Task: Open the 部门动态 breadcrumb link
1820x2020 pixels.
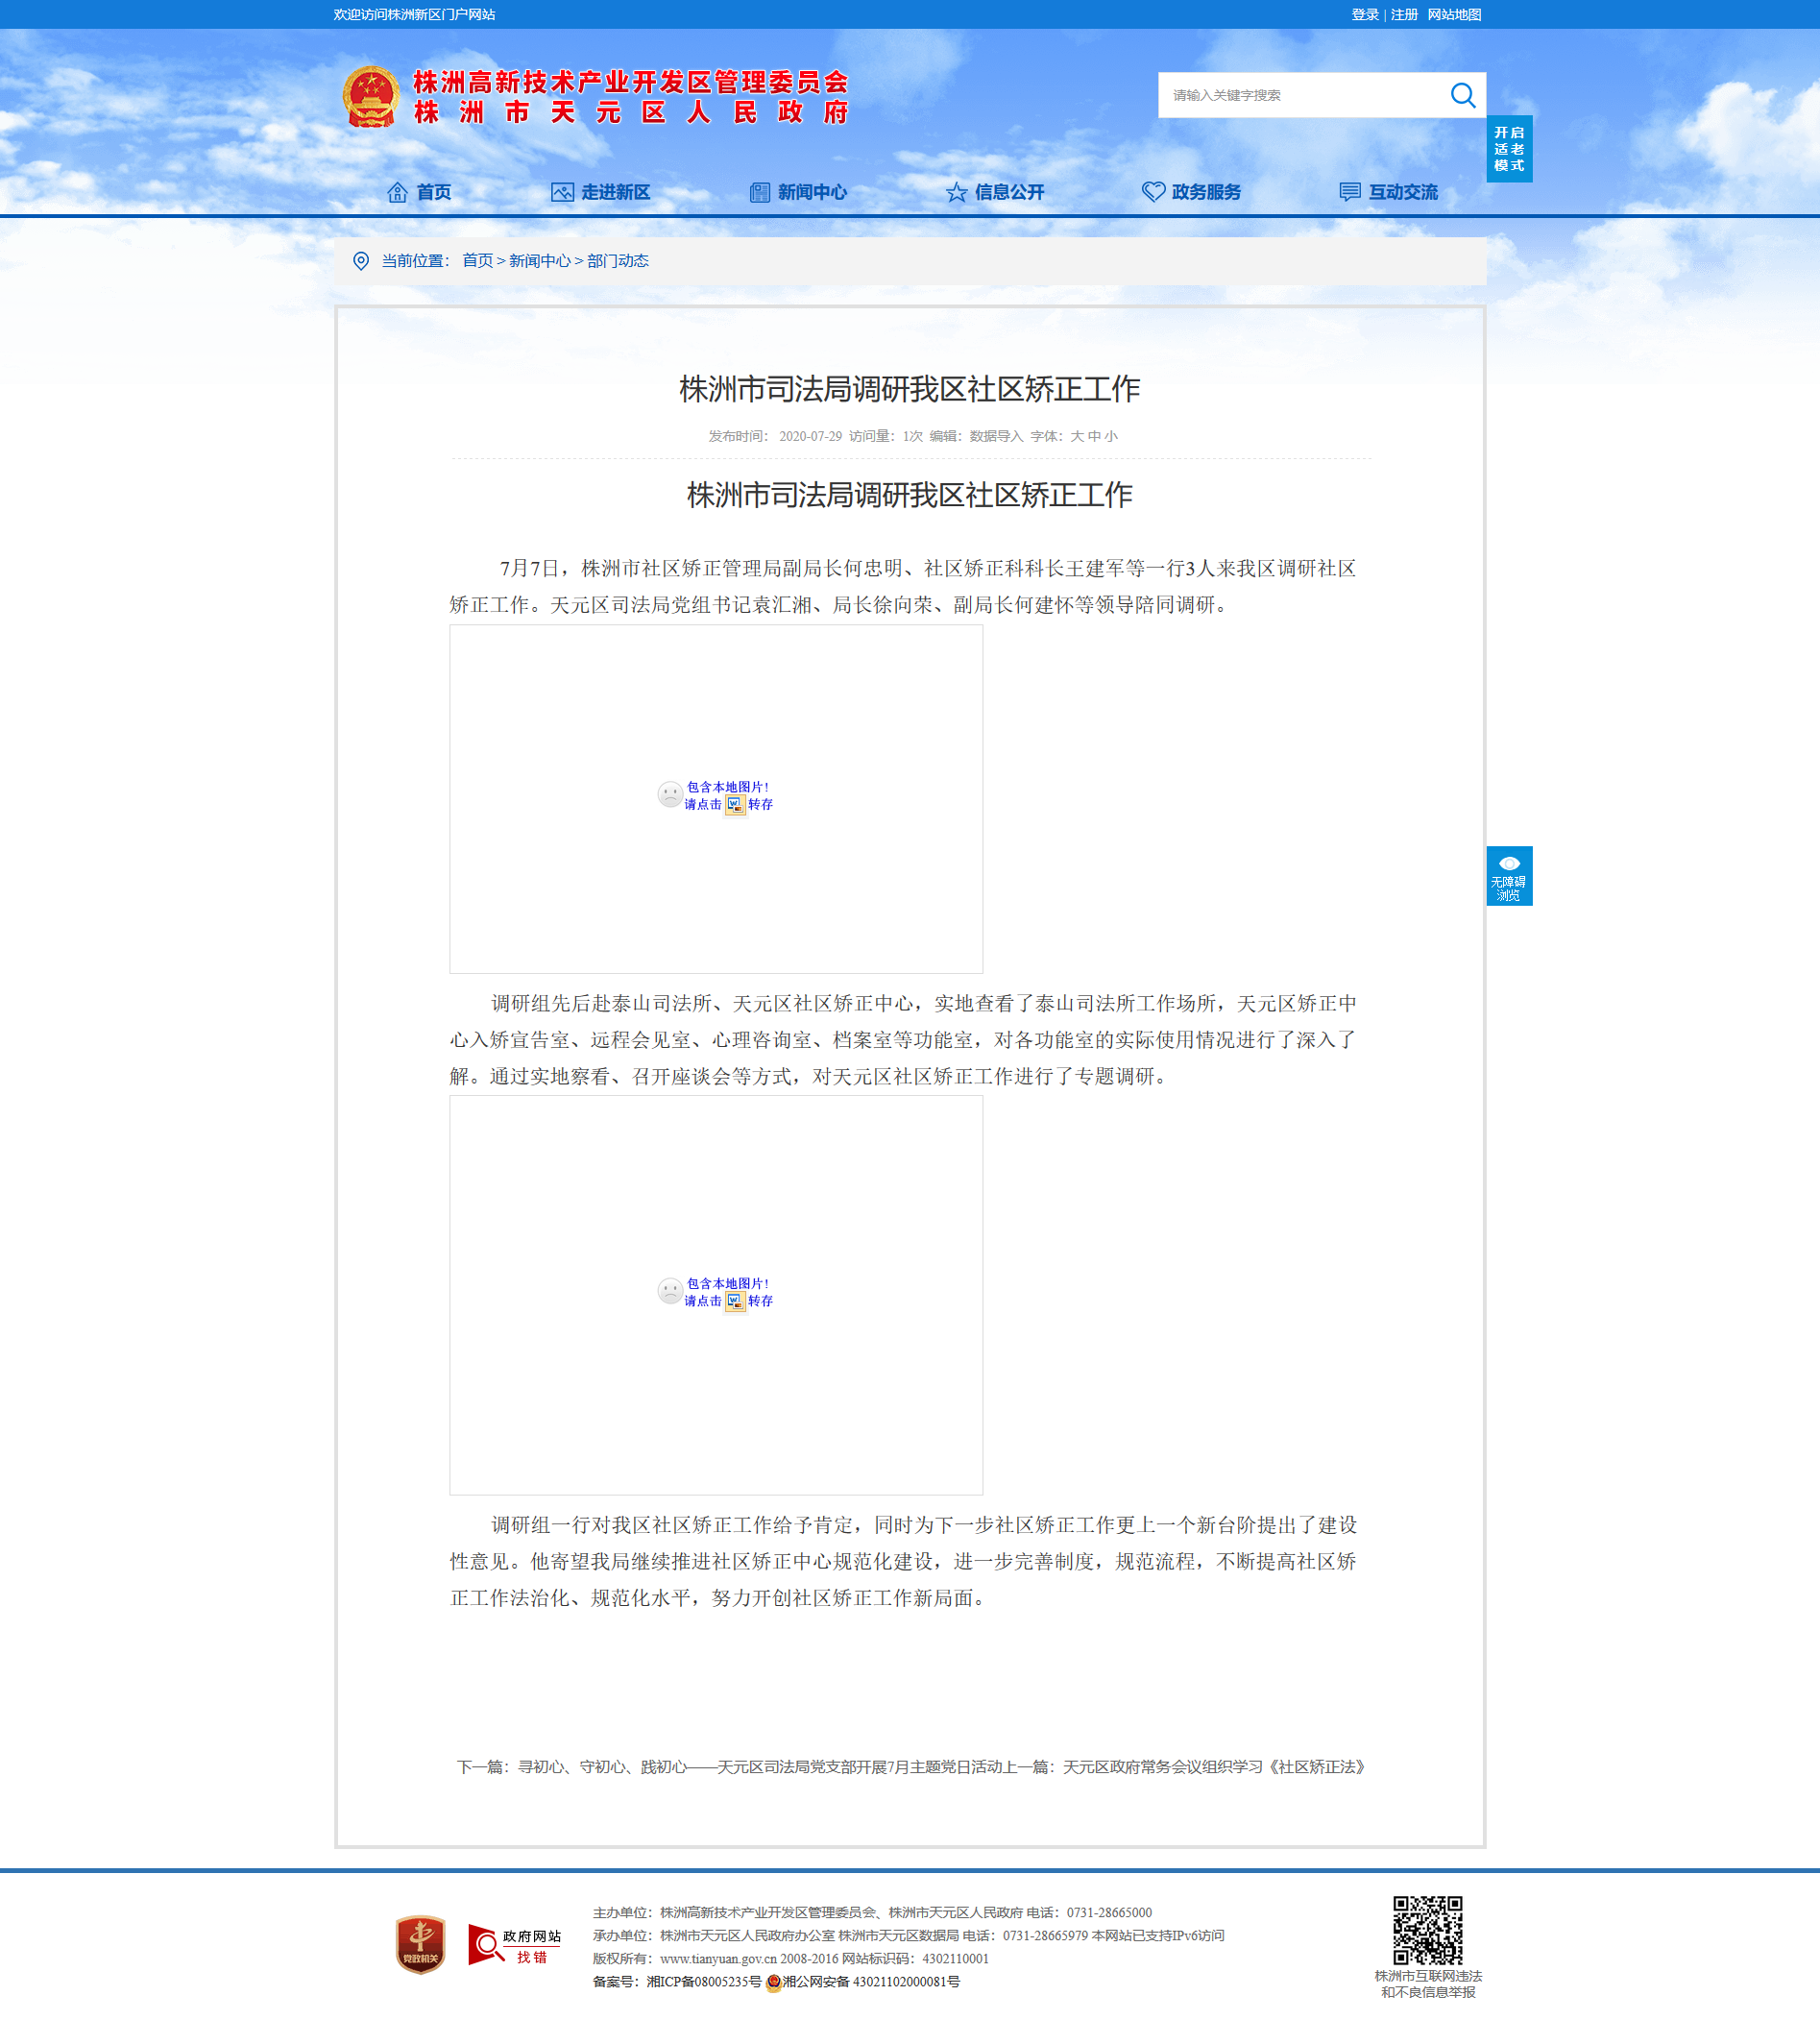Action: [618, 261]
